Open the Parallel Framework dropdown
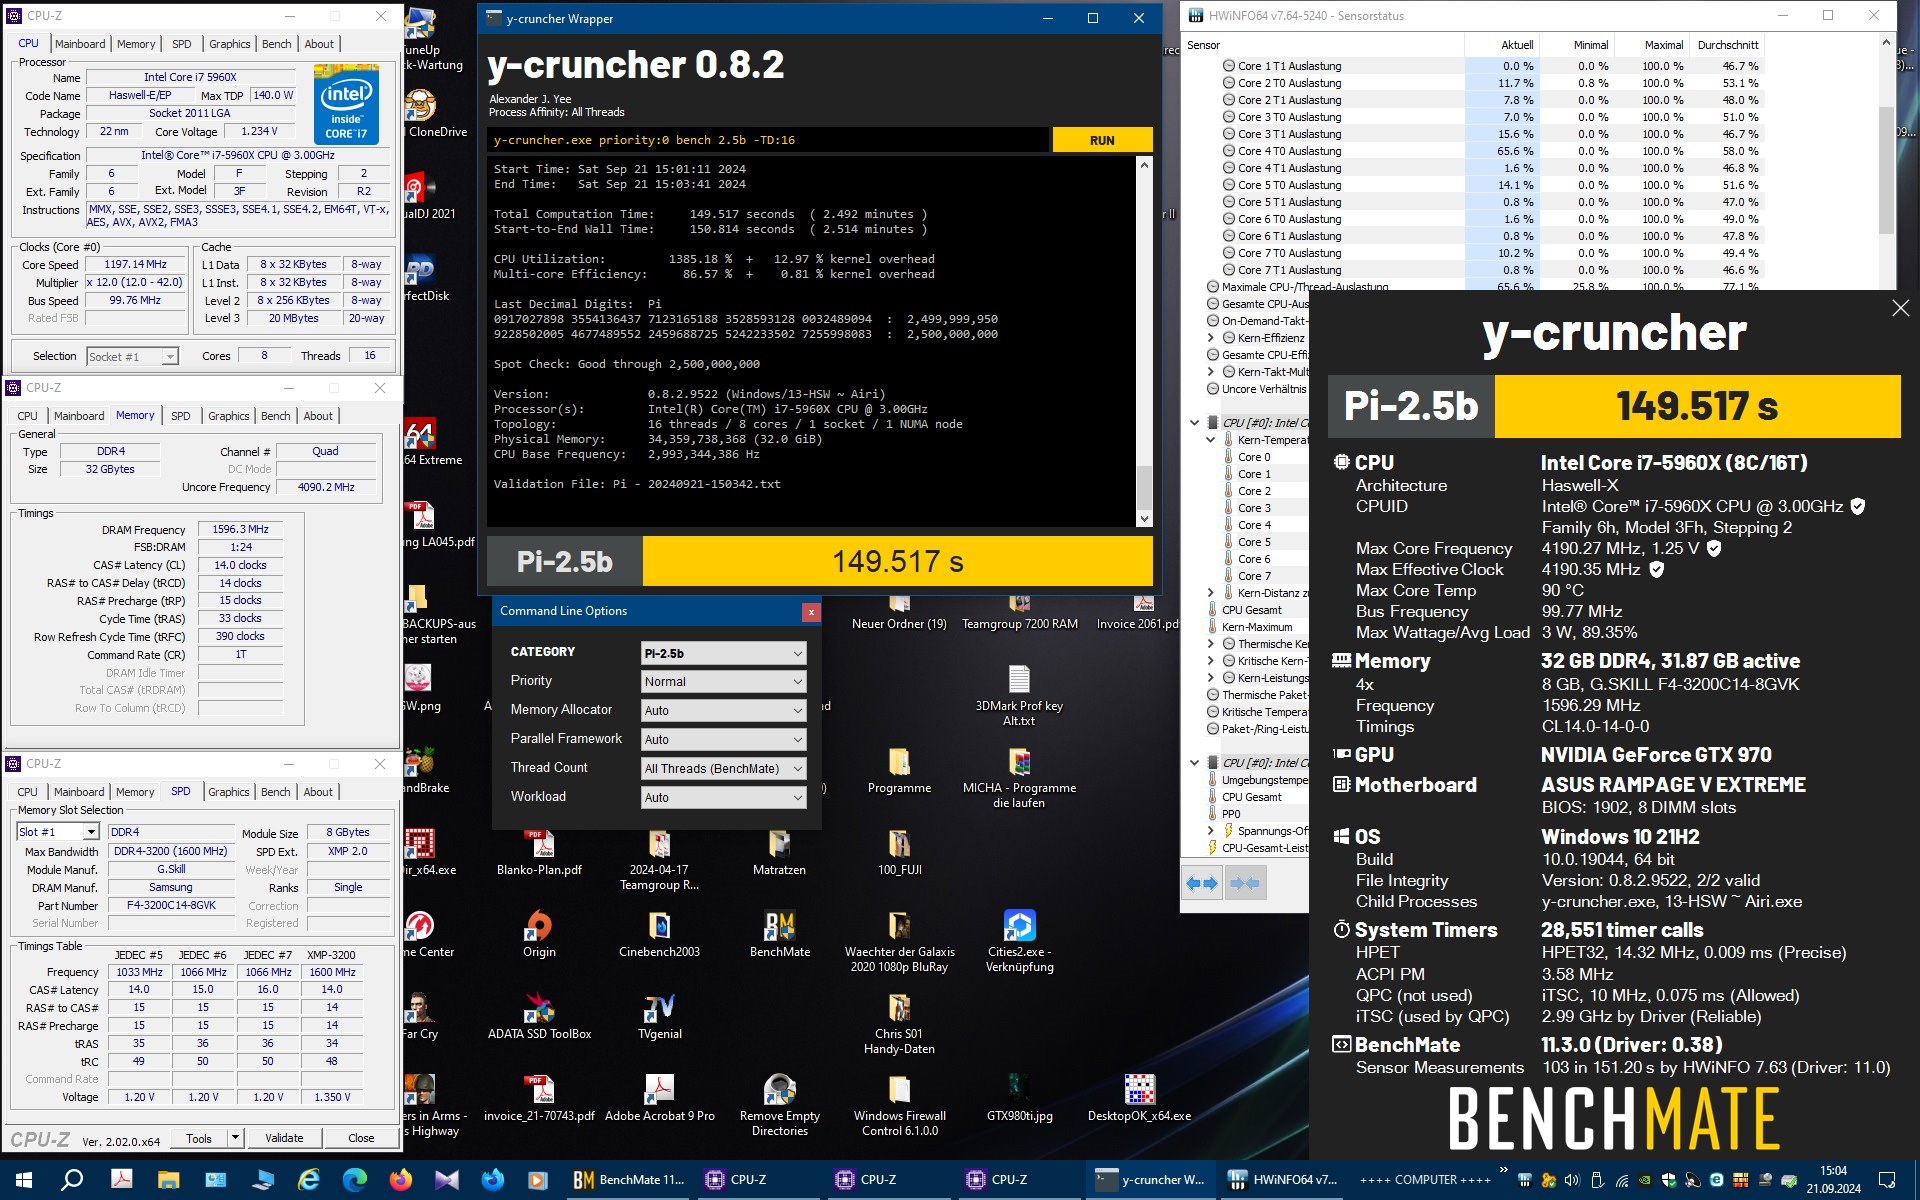The image size is (1920, 1200). (723, 739)
